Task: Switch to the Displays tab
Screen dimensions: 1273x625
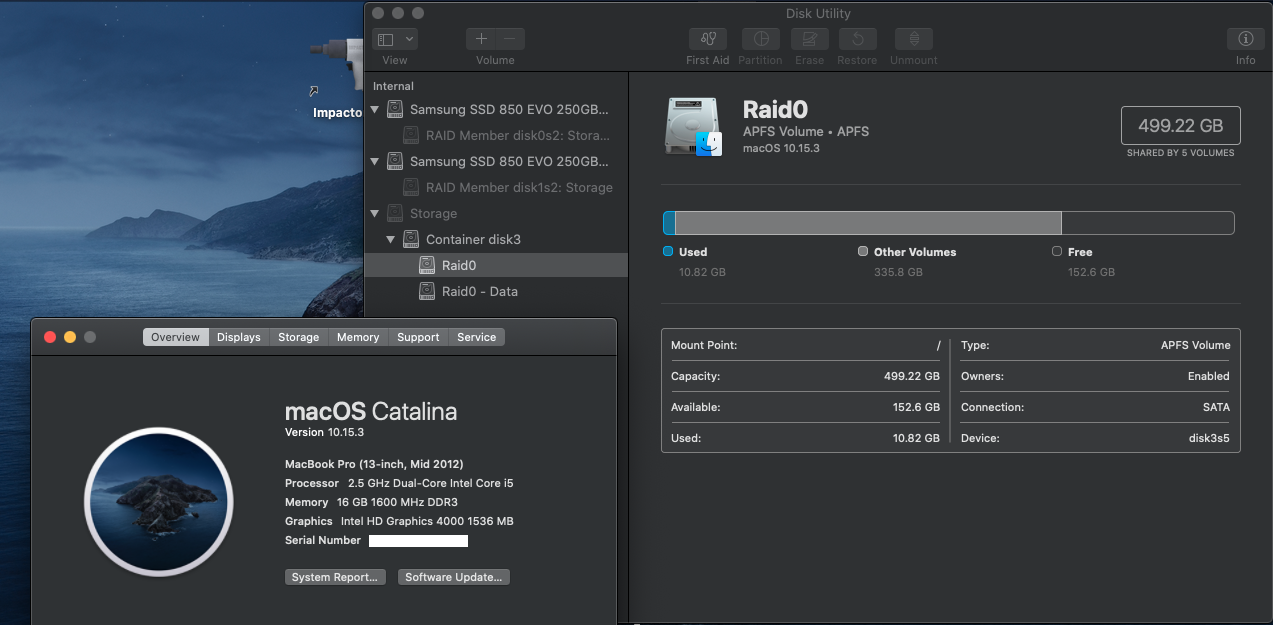Action: [239, 337]
